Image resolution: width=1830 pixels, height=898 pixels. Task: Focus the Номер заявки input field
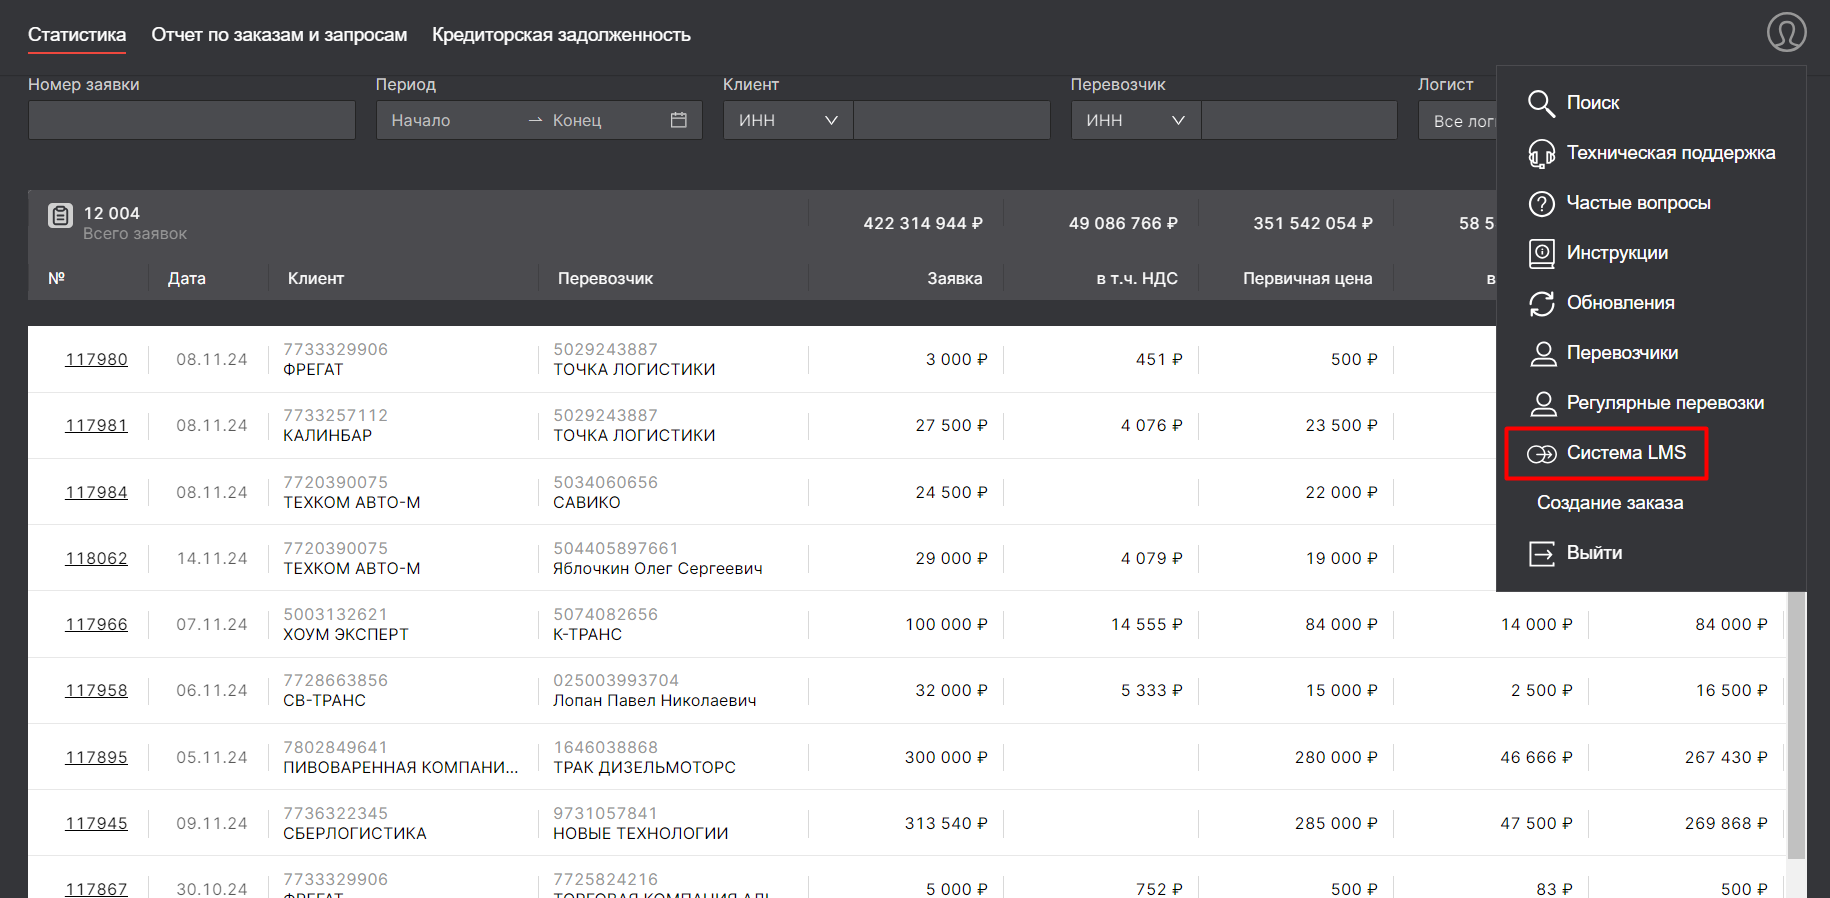pos(192,120)
